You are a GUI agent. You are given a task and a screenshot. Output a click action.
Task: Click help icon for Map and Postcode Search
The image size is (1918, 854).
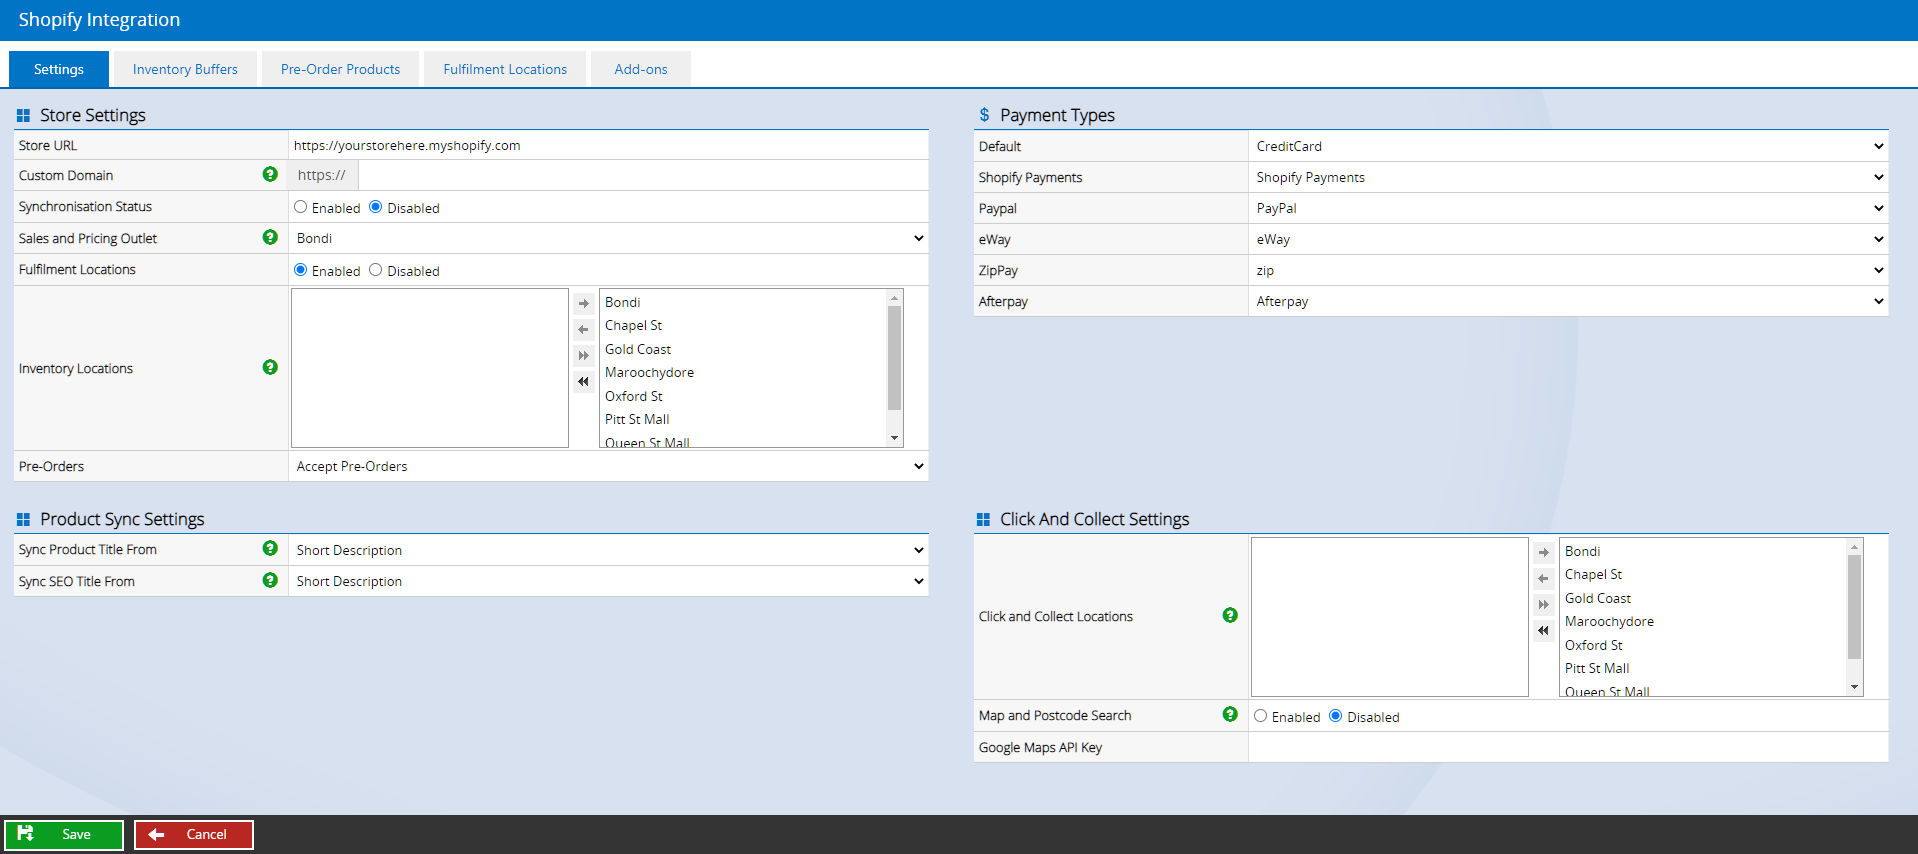coord(1230,714)
